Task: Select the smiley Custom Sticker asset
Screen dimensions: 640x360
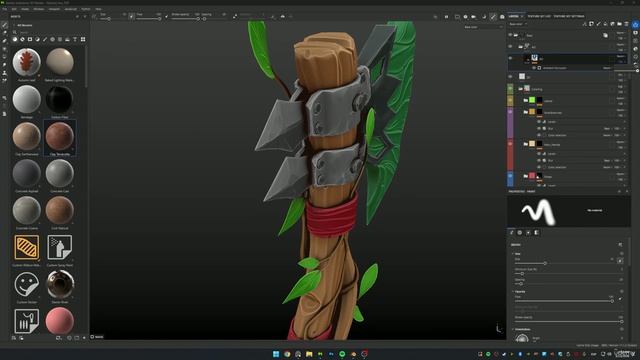Action: pyautogui.click(x=27, y=284)
